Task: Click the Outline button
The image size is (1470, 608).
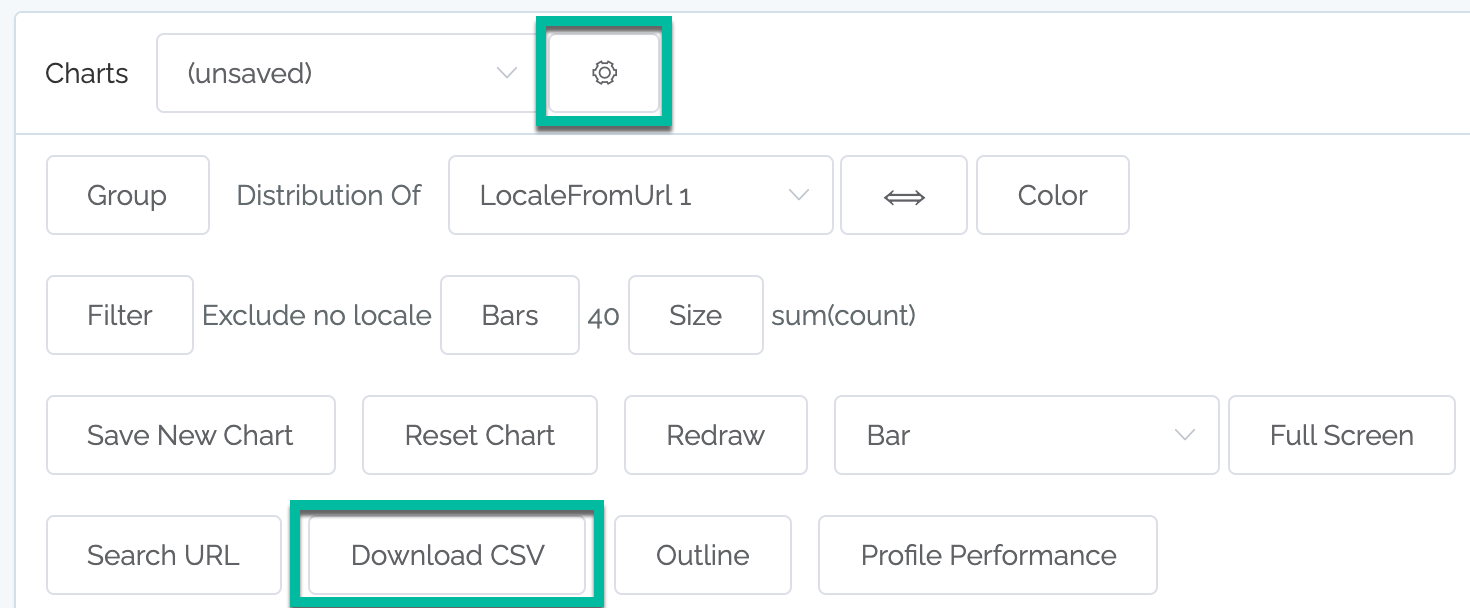Action: (x=703, y=555)
